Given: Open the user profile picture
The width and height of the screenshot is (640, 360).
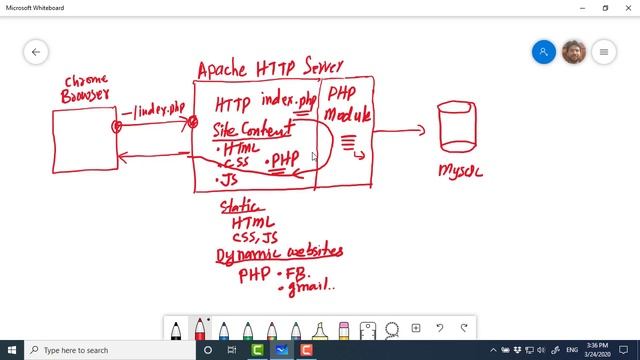Looking at the screenshot, I should point(574,52).
